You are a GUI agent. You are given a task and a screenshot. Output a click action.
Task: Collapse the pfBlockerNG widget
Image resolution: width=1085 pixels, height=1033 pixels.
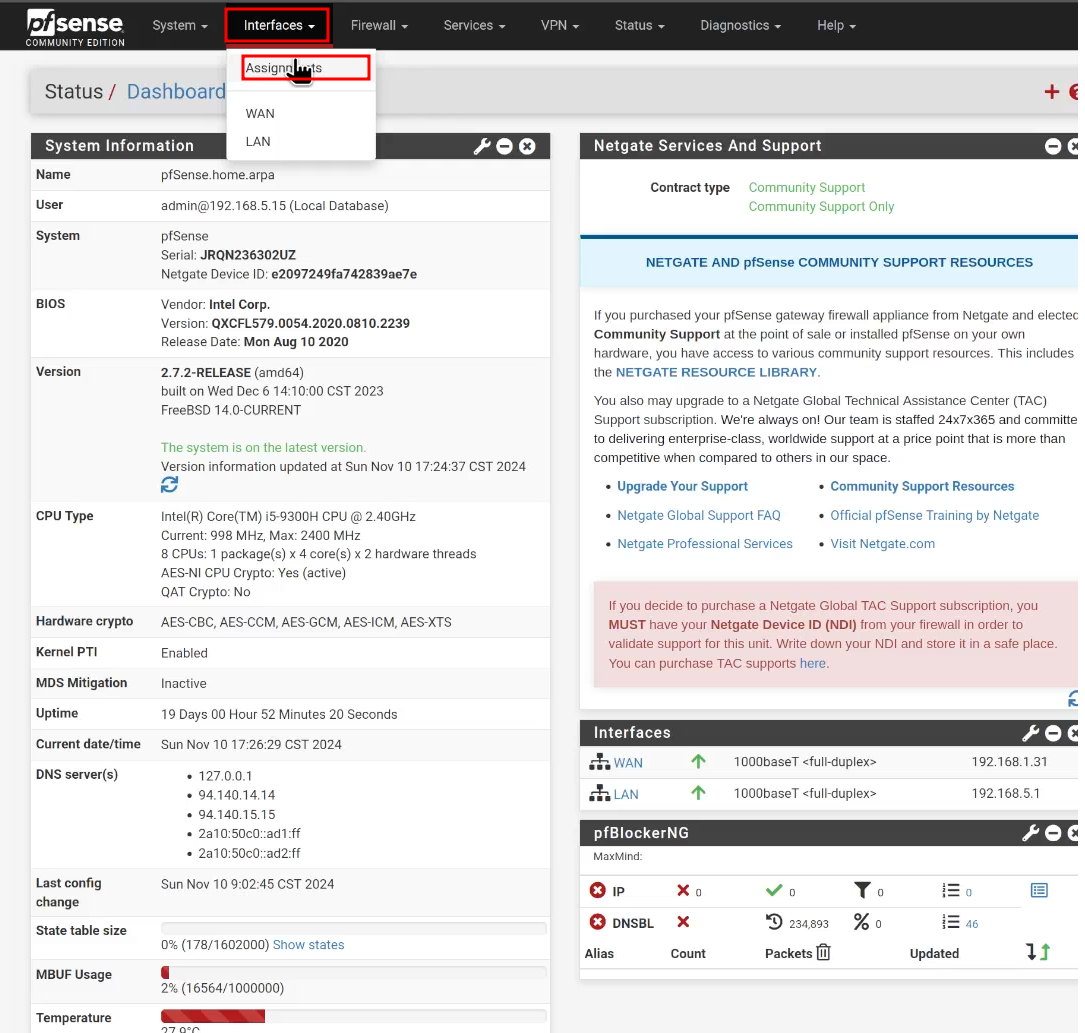[x=1052, y=833]
